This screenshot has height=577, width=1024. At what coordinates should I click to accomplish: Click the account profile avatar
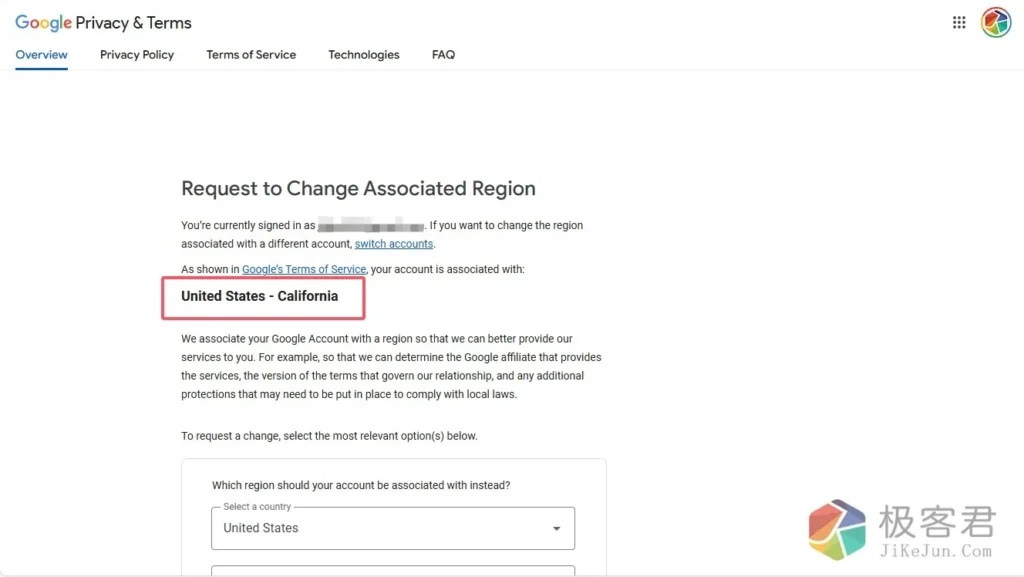[x=995, y=23]
